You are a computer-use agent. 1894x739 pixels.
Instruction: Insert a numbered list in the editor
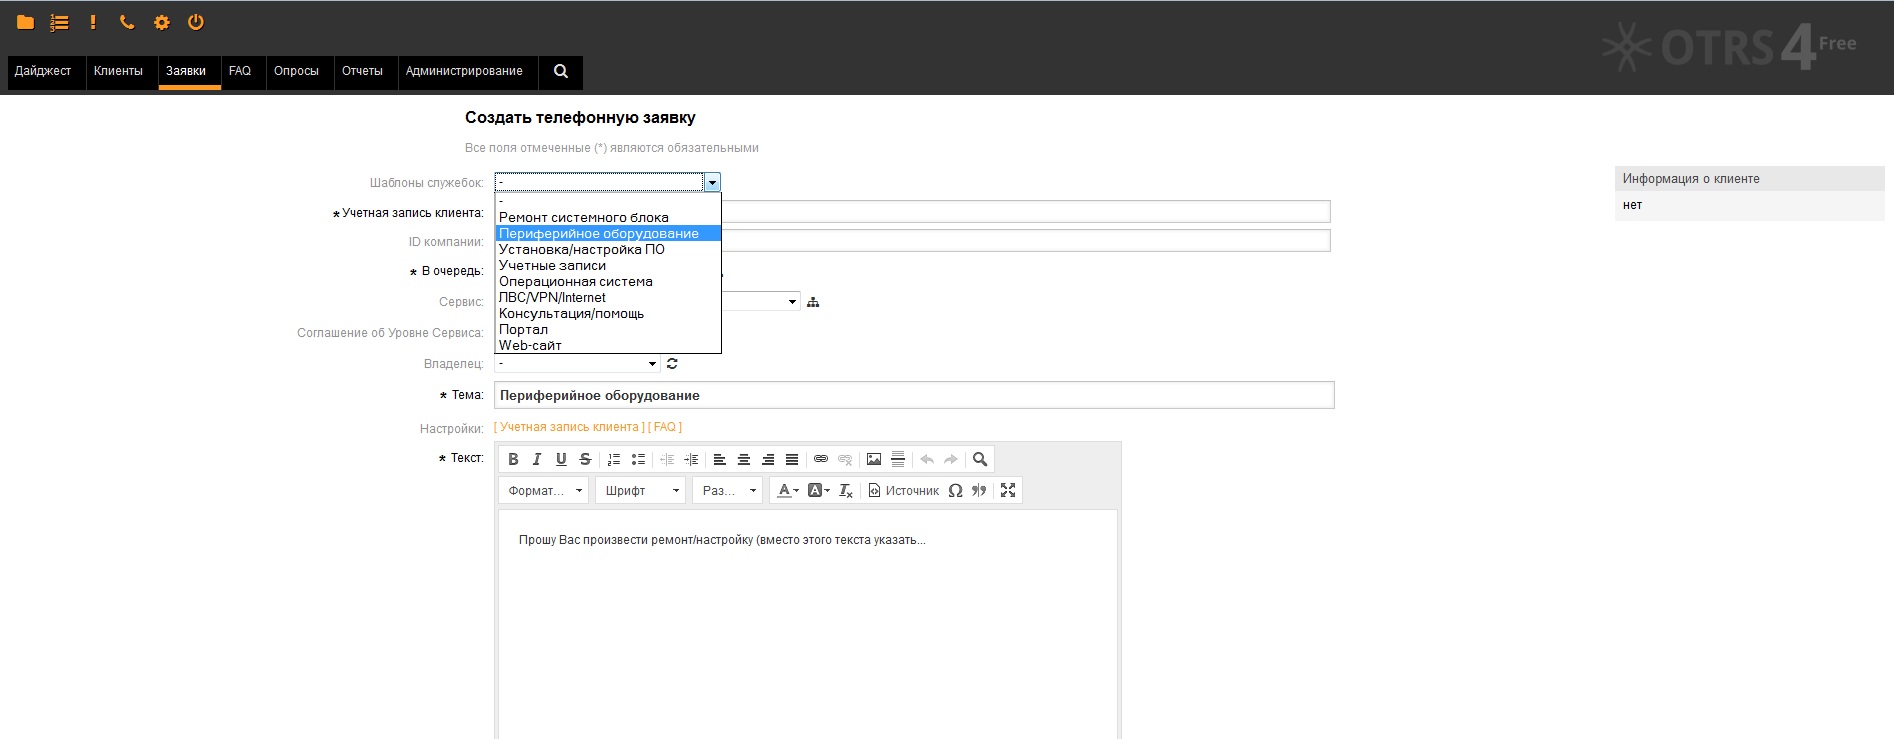coord(614,459)
